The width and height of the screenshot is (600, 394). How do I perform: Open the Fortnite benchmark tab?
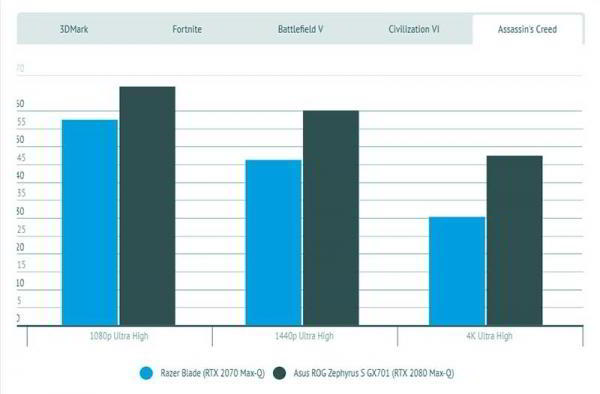187,29
